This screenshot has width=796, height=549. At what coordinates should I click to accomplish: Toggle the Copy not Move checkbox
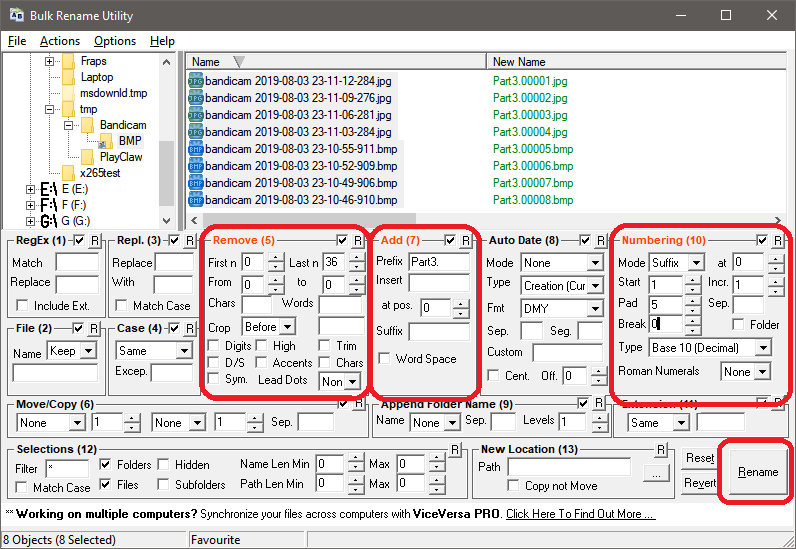point(514,486)
